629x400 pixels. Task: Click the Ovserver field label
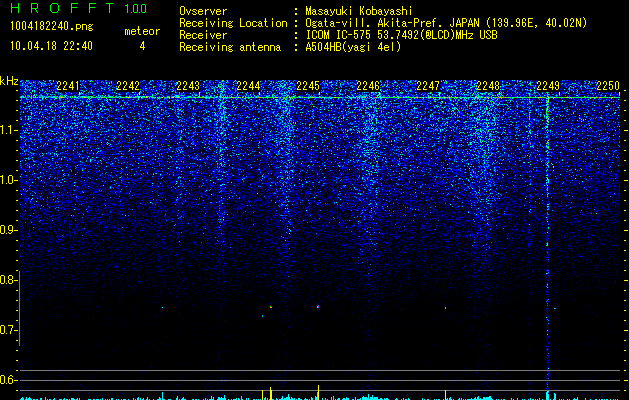[x=203, y=11]
